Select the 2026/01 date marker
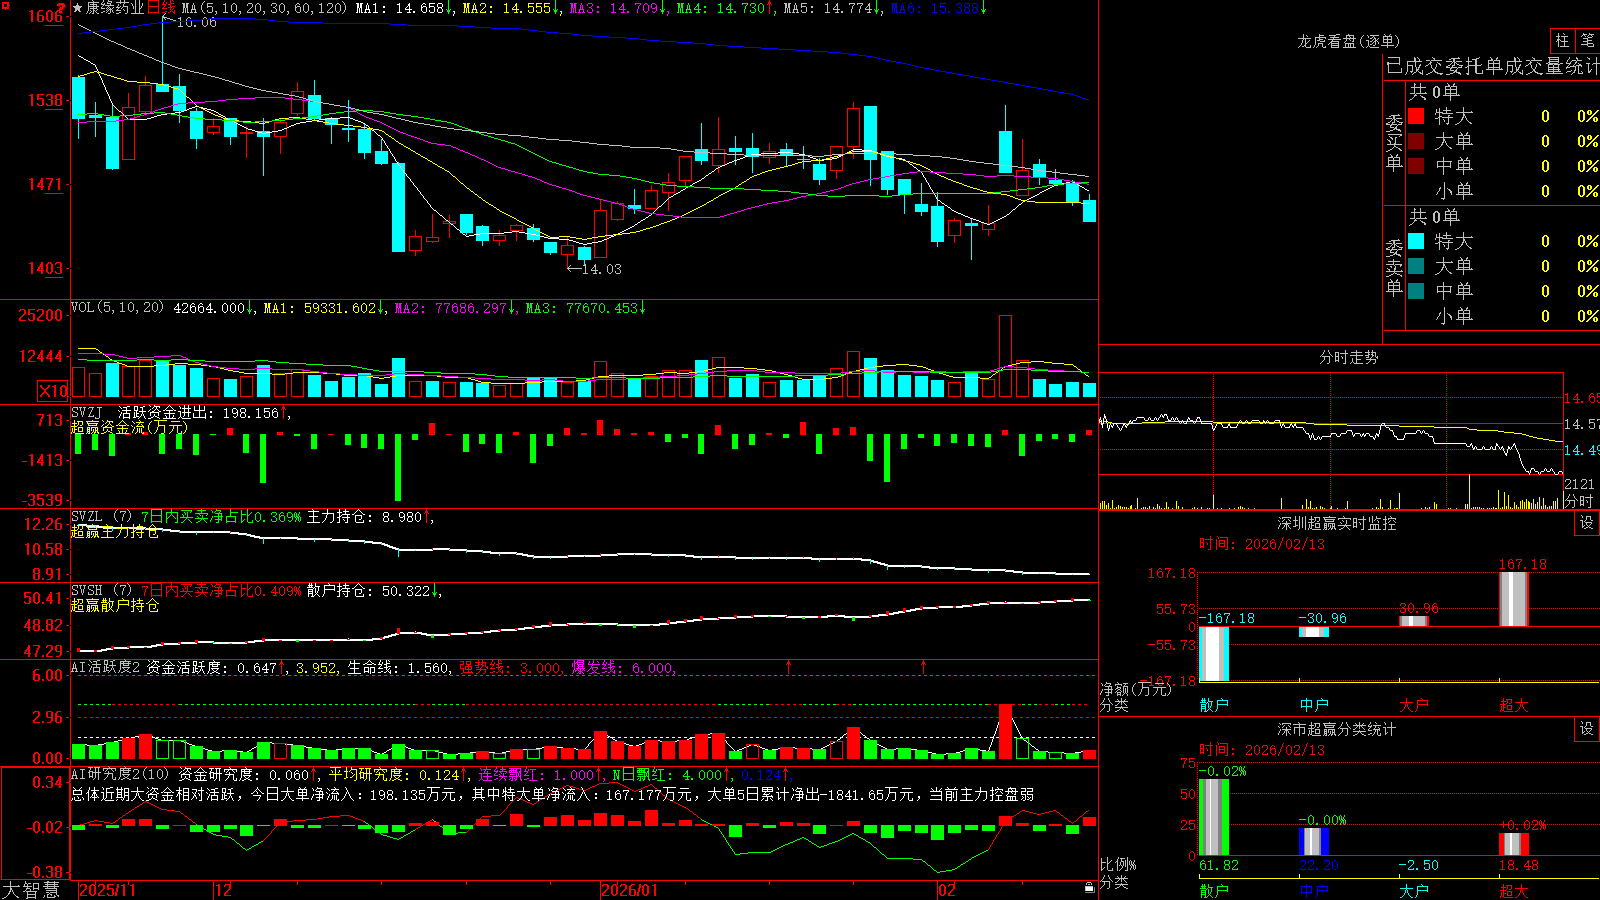Screen dimensions: 1600x900 point(630,890)
